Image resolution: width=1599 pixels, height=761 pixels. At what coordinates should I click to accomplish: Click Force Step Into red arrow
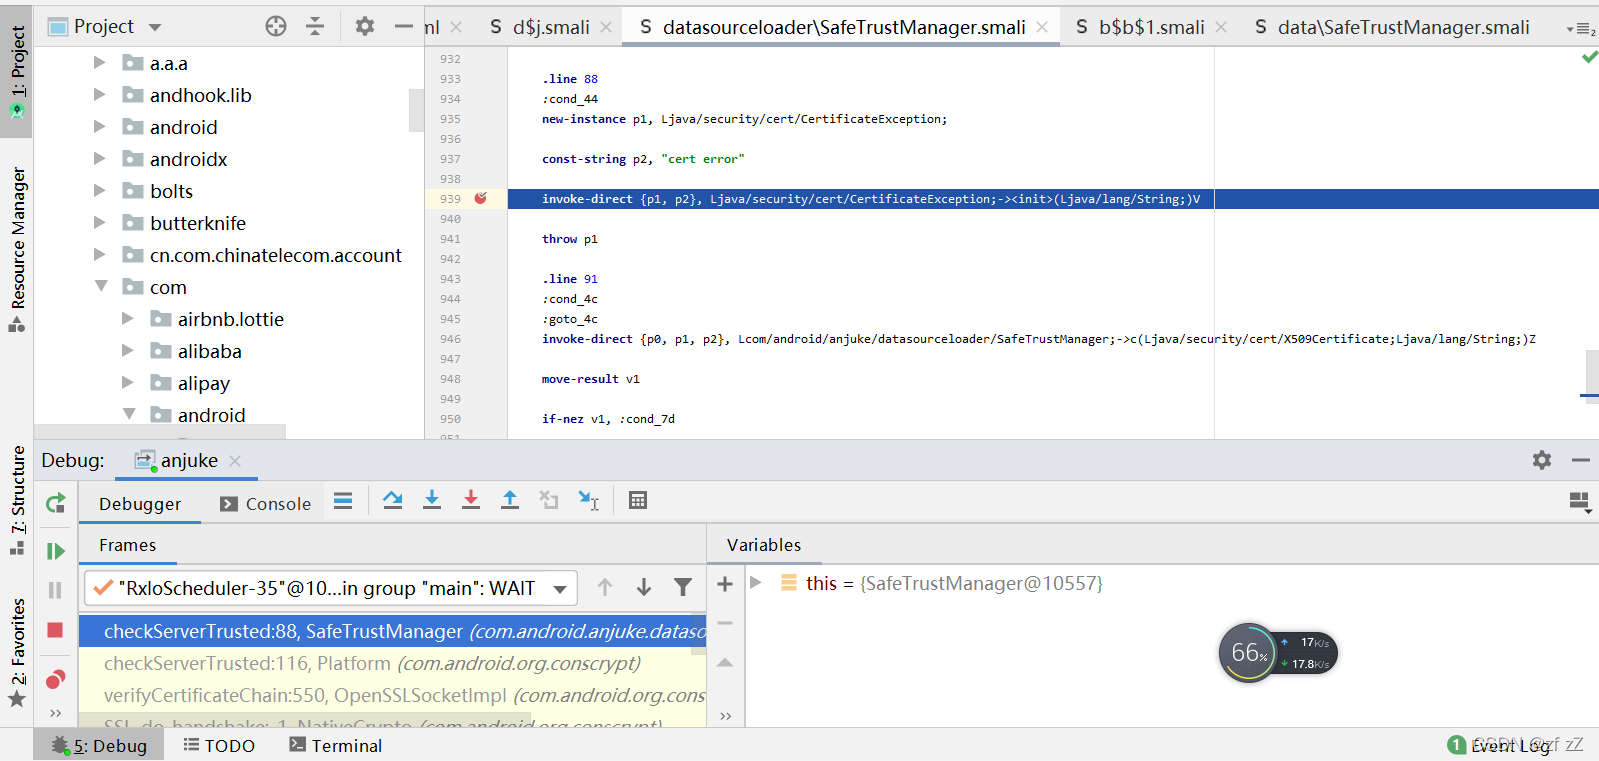pos(471,500)
